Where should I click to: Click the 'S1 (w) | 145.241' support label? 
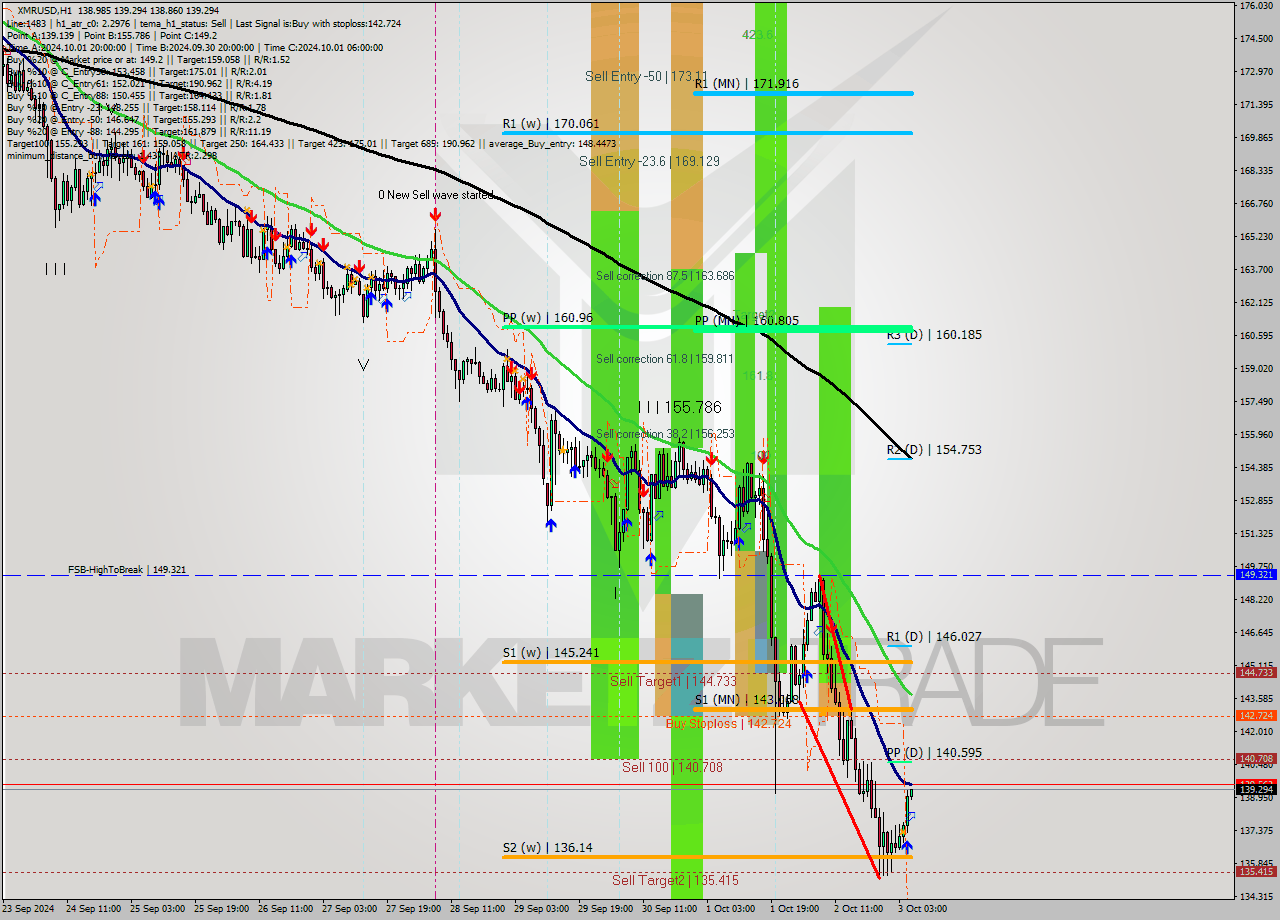point(551,653)
